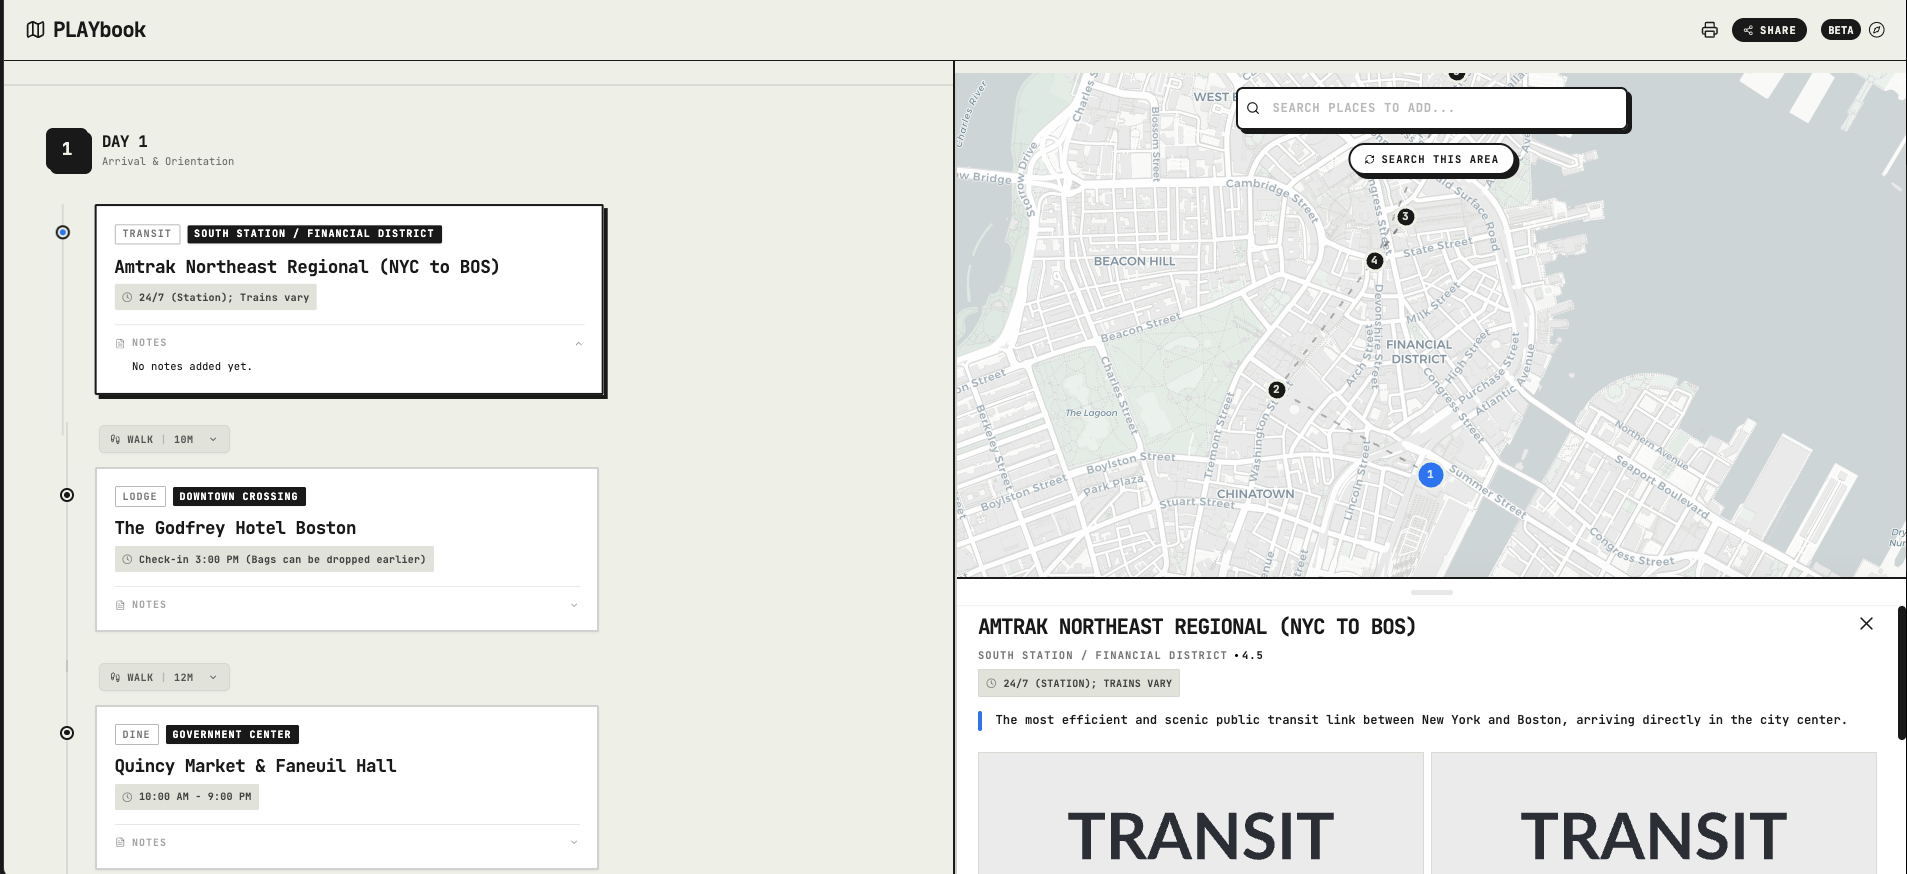Click the refresh icon in Search This Area

tap(1370, 160)
